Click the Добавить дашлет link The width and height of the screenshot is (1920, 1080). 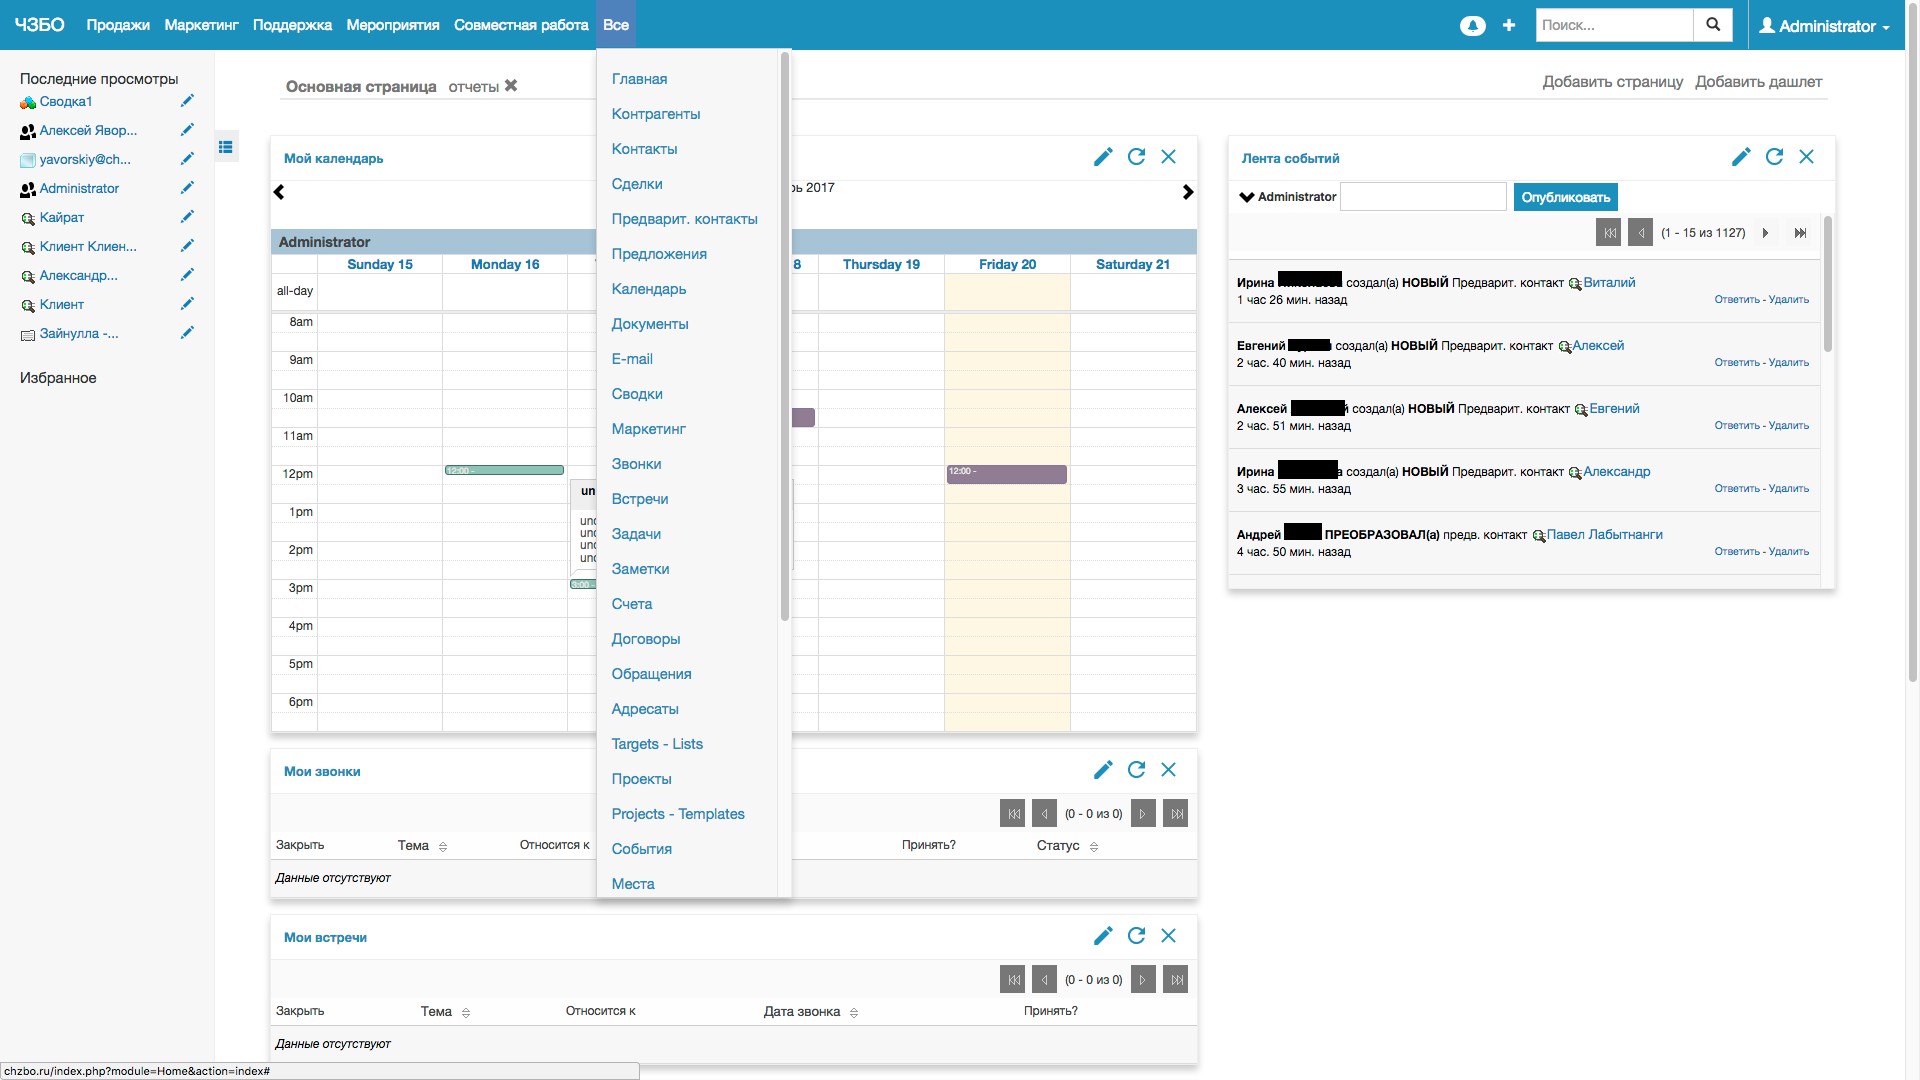(1758, 82)
